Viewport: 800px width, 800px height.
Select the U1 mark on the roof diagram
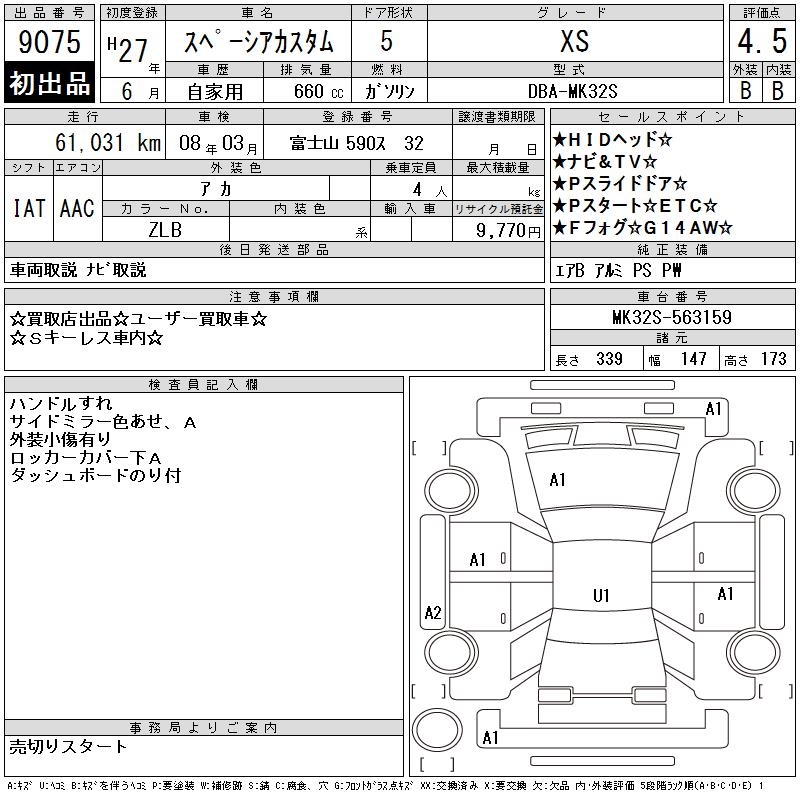[x=601, y=595]
